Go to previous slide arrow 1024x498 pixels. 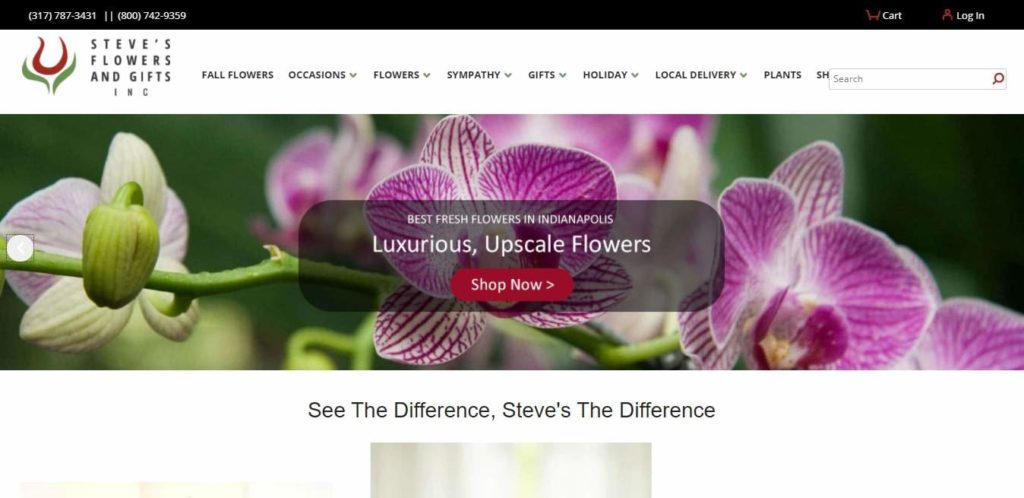pos(20,248)
